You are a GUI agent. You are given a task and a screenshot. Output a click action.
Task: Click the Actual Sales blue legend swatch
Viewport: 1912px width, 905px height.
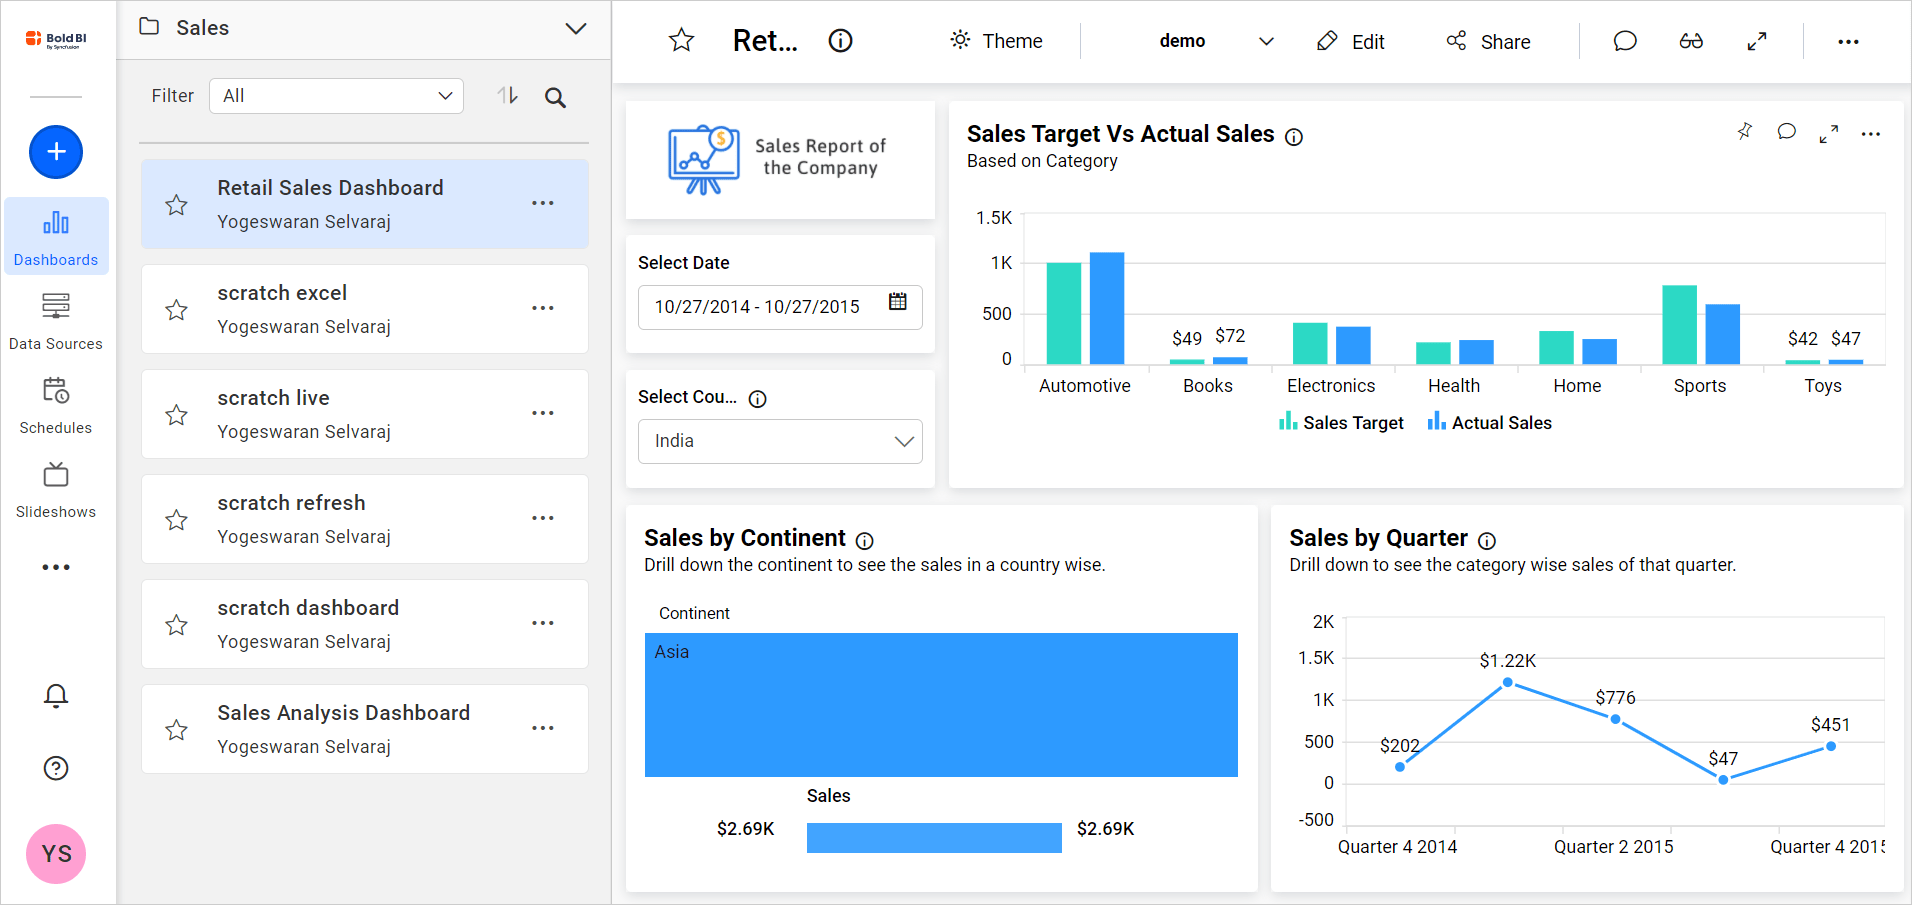[x=1437, y=422]
